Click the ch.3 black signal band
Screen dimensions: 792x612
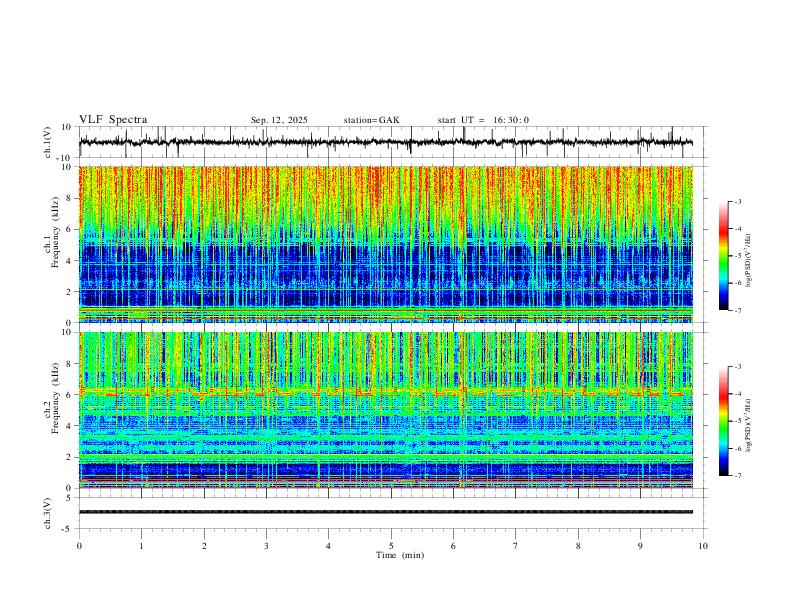point(386,512)
